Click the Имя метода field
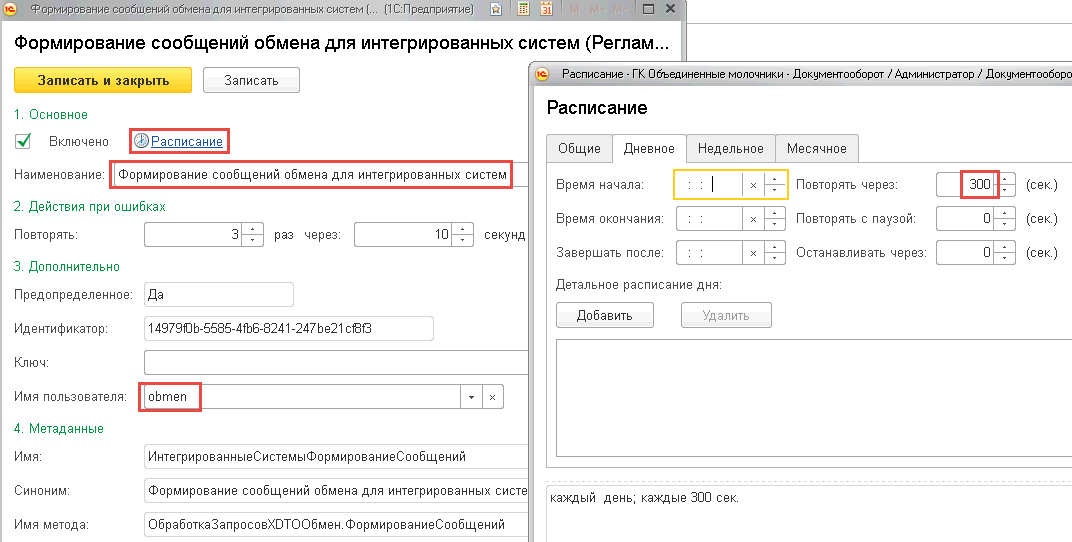 pyautogui.click(x=336, y=525)
